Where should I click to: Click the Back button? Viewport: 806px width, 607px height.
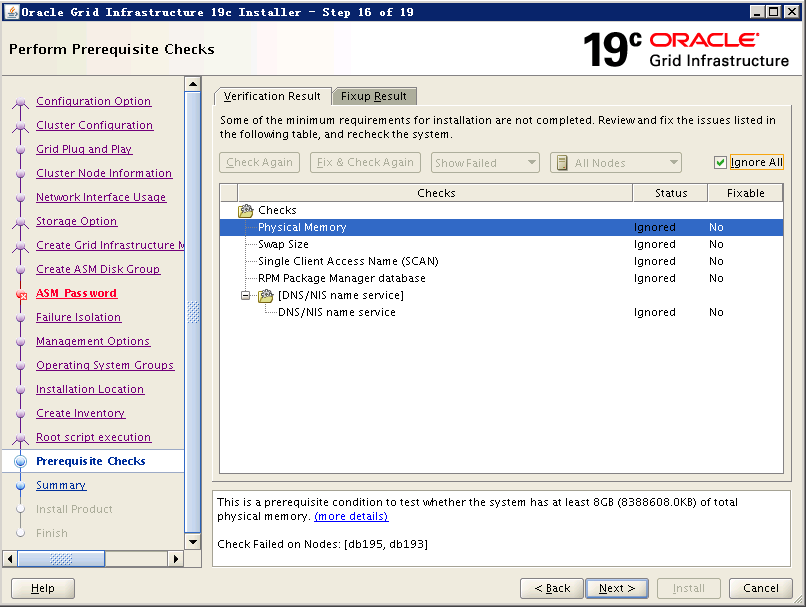(x=552, y=588)
